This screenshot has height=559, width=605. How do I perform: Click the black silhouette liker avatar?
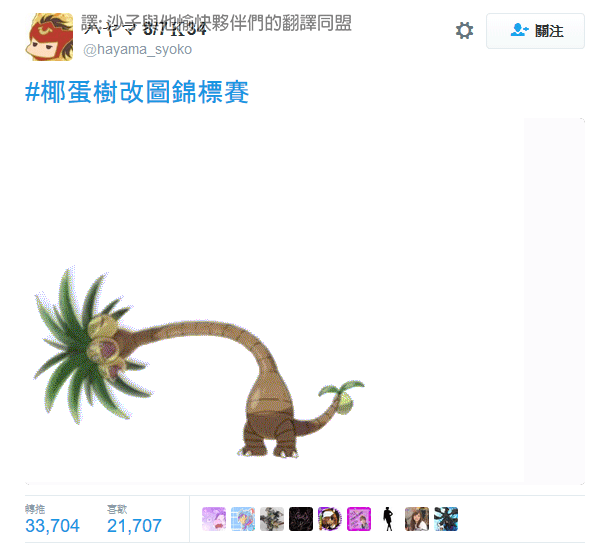click(388, 519)
